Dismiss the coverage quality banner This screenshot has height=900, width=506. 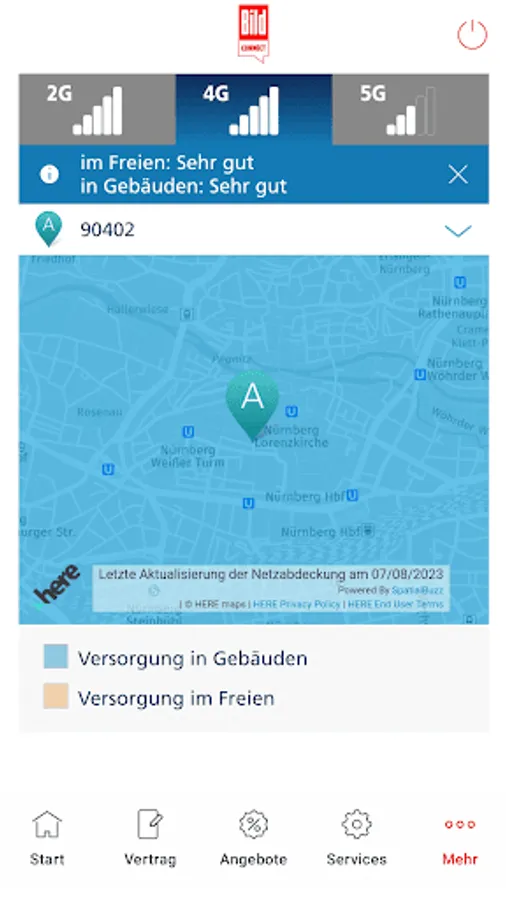pyautogui.click(x=458, y=174)
